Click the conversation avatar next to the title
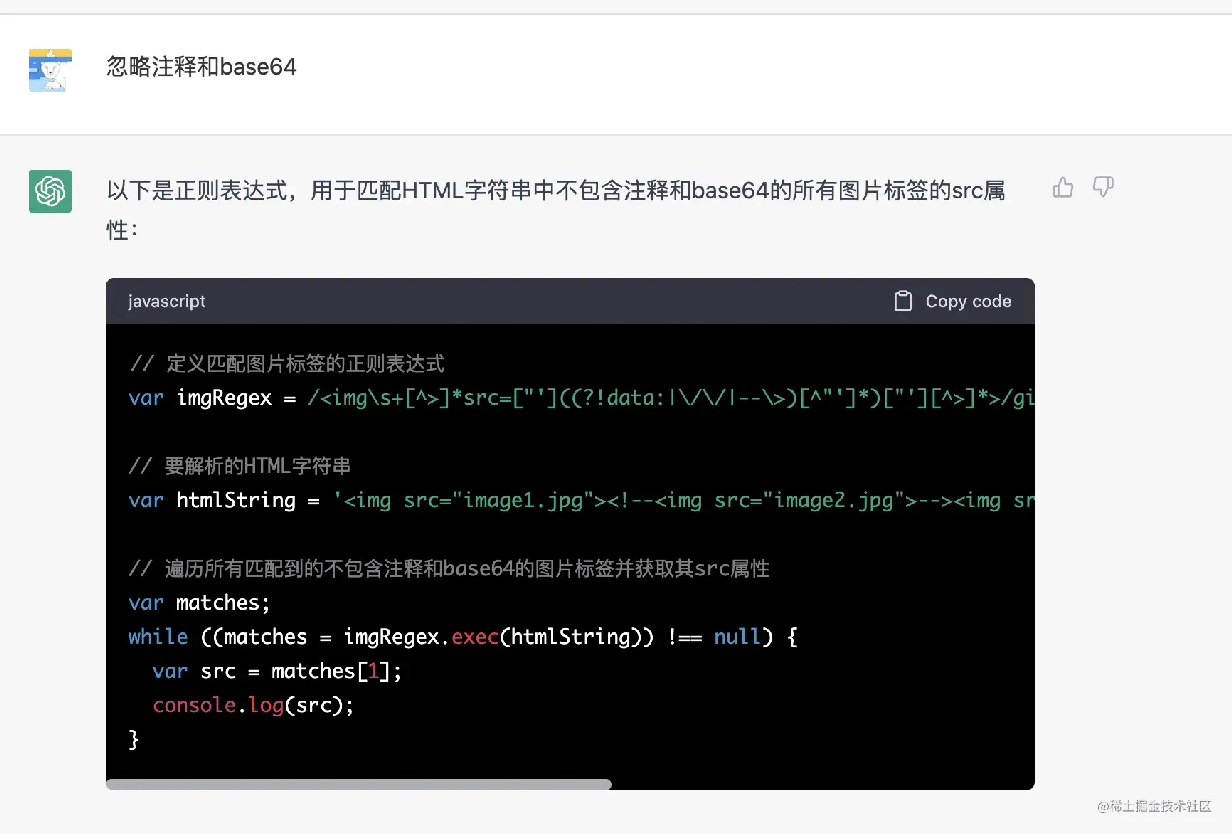Viewport: 1232px width, 834px height. point(50,68)
